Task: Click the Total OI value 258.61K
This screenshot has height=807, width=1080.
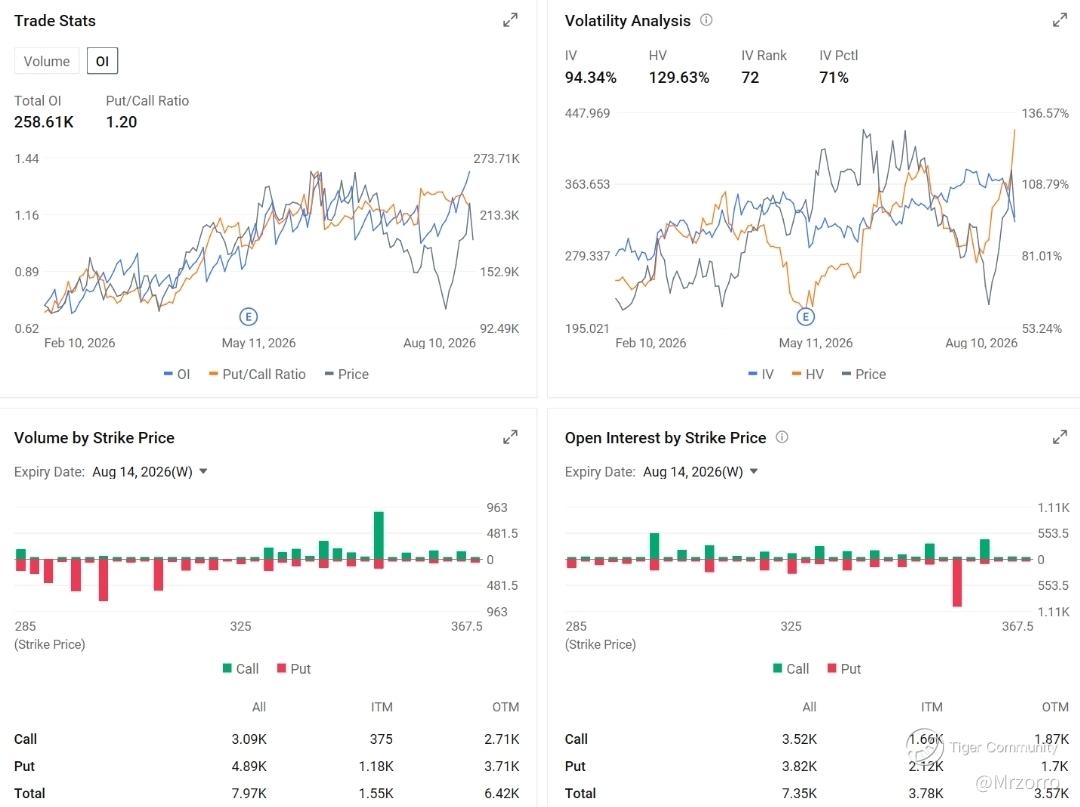Action: coord(43,122)
